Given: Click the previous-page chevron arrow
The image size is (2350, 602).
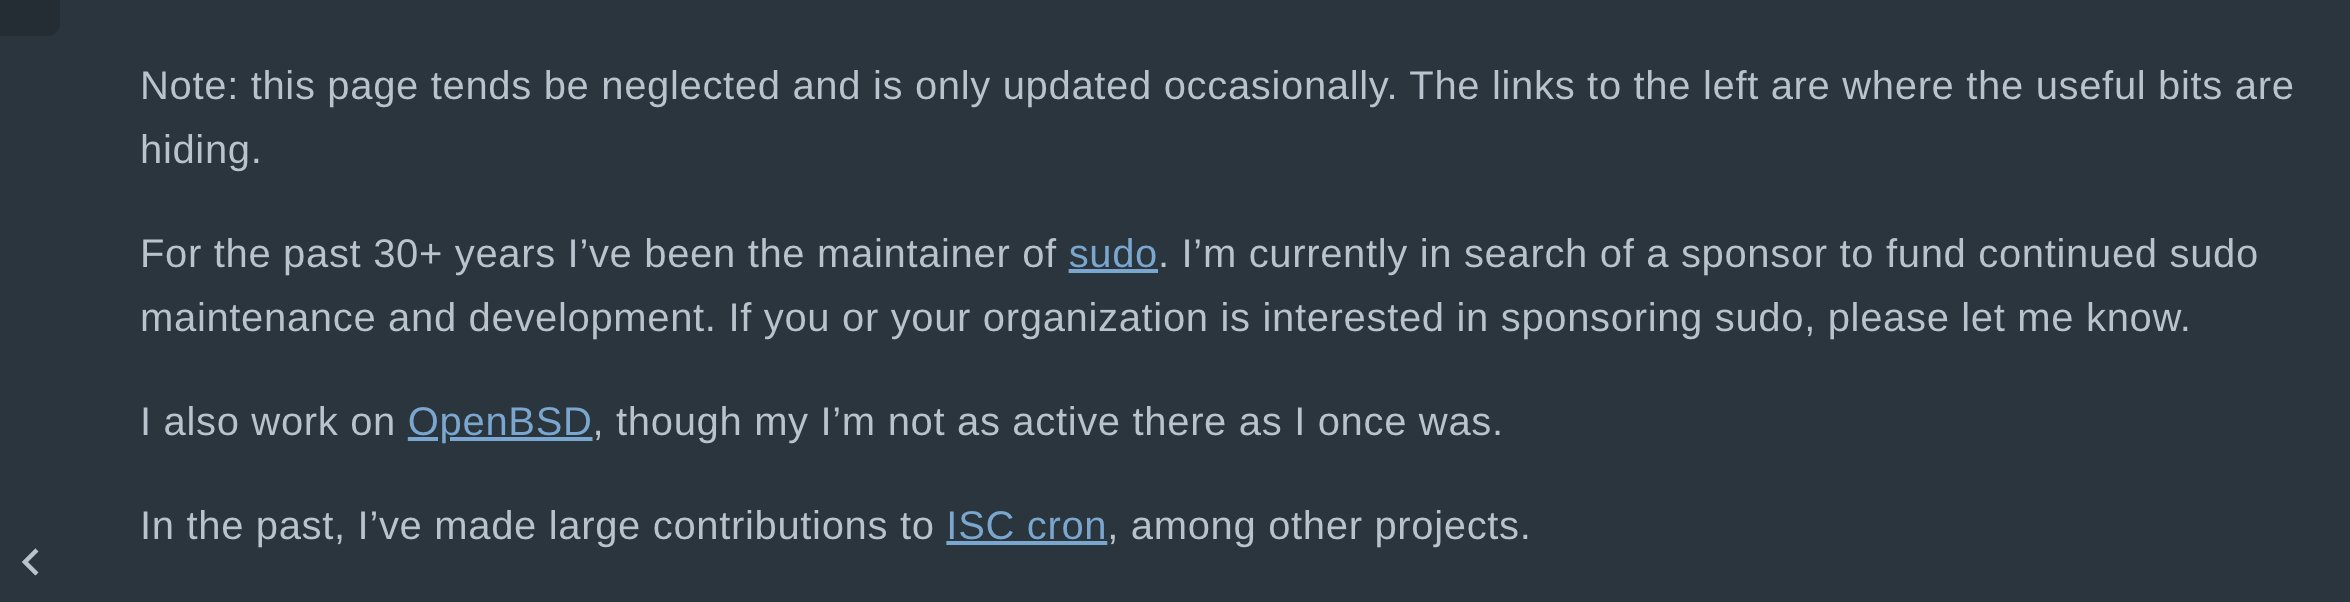Looking at the screenshot, I should (31, 562).
